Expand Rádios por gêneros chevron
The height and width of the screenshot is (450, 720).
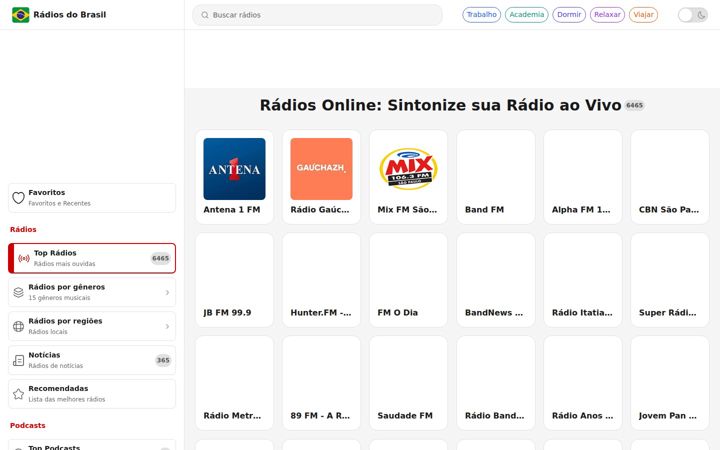167,292
